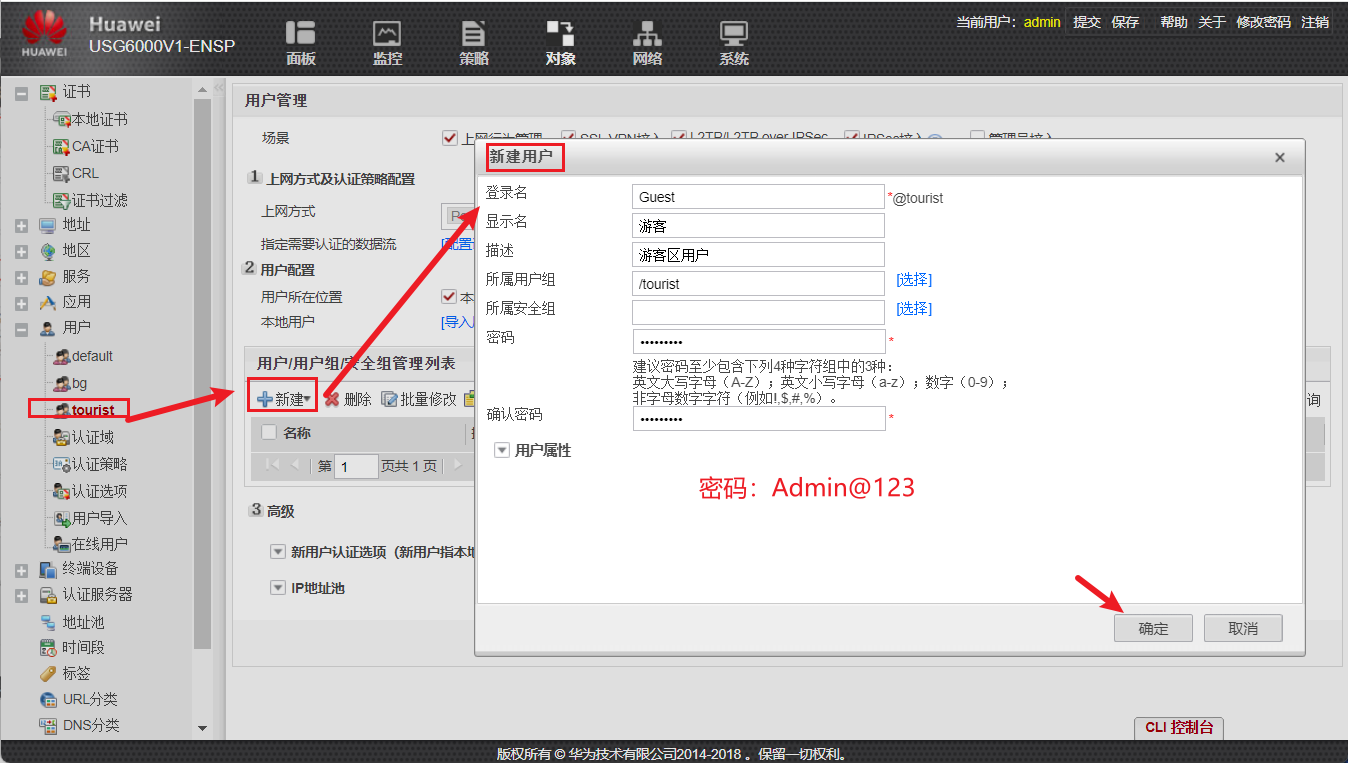Collapse the sidebar with the « arrow
The image size is (1348, 763).
pos(219,89)
